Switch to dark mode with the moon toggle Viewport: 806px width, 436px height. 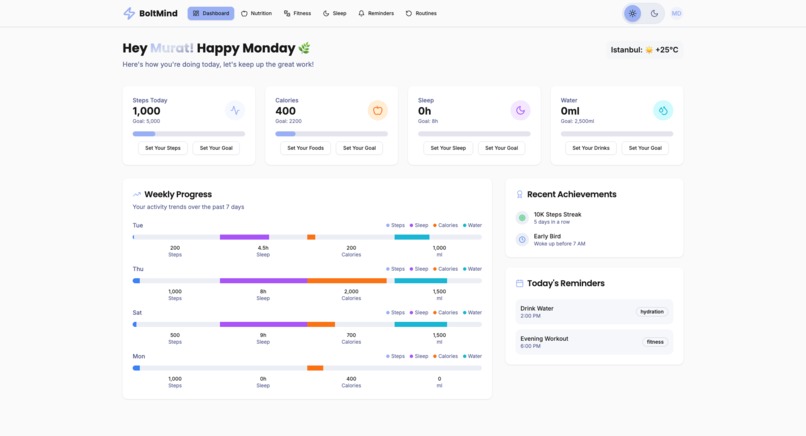click(654, 13)
